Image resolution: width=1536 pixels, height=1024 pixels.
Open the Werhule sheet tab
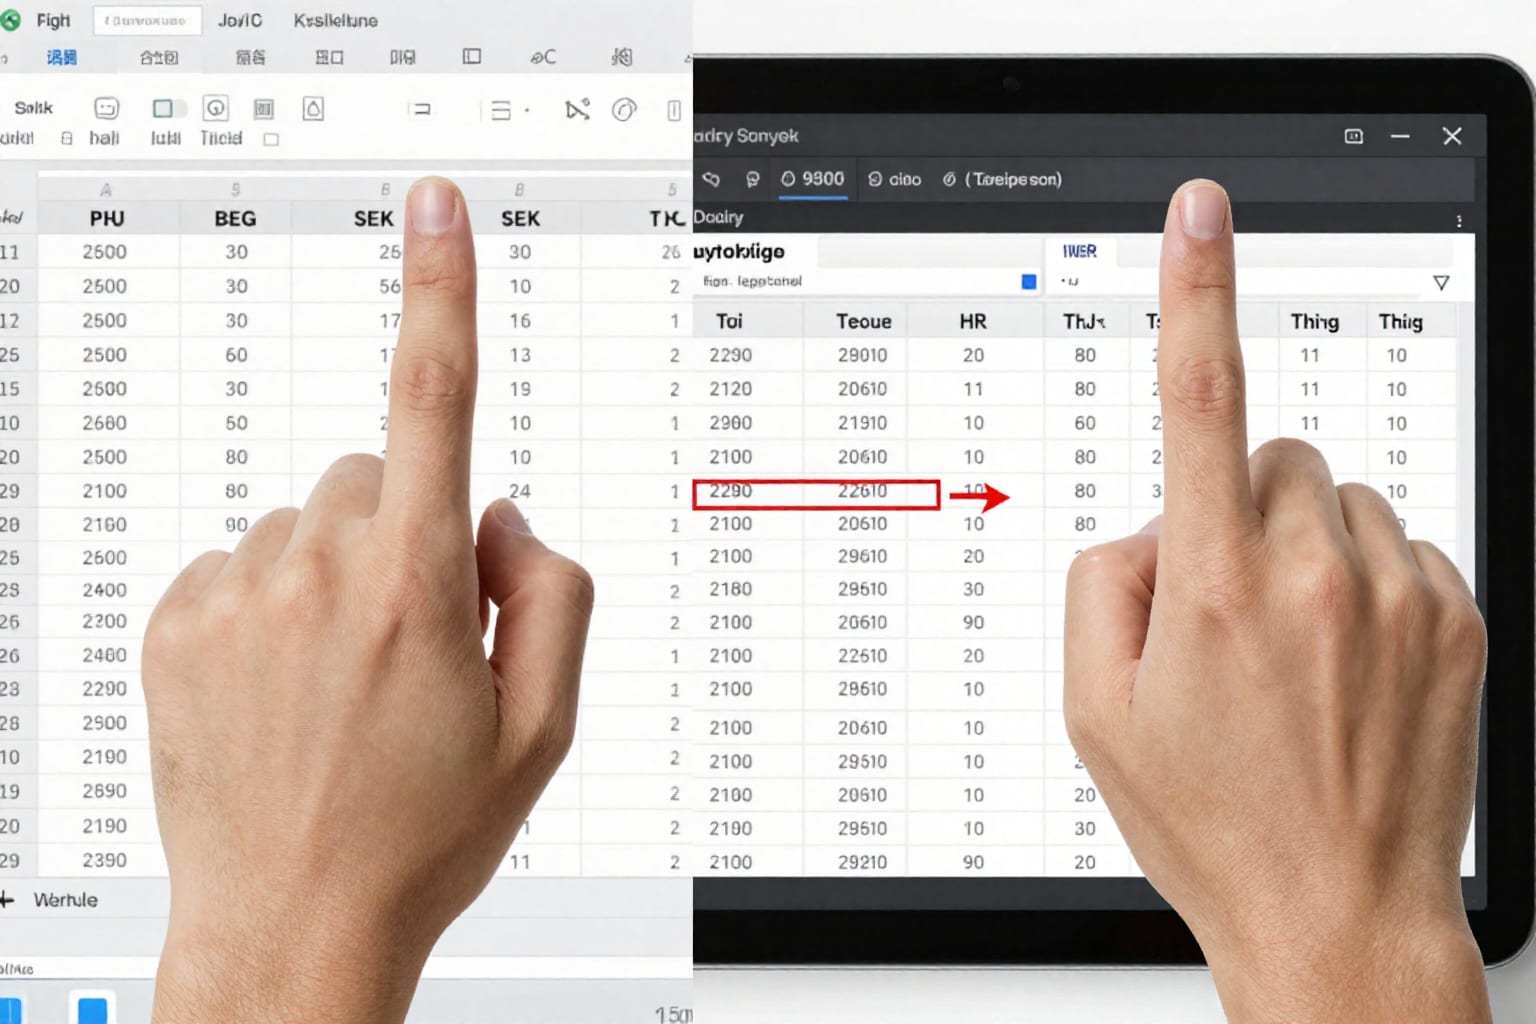click(66, 900)
